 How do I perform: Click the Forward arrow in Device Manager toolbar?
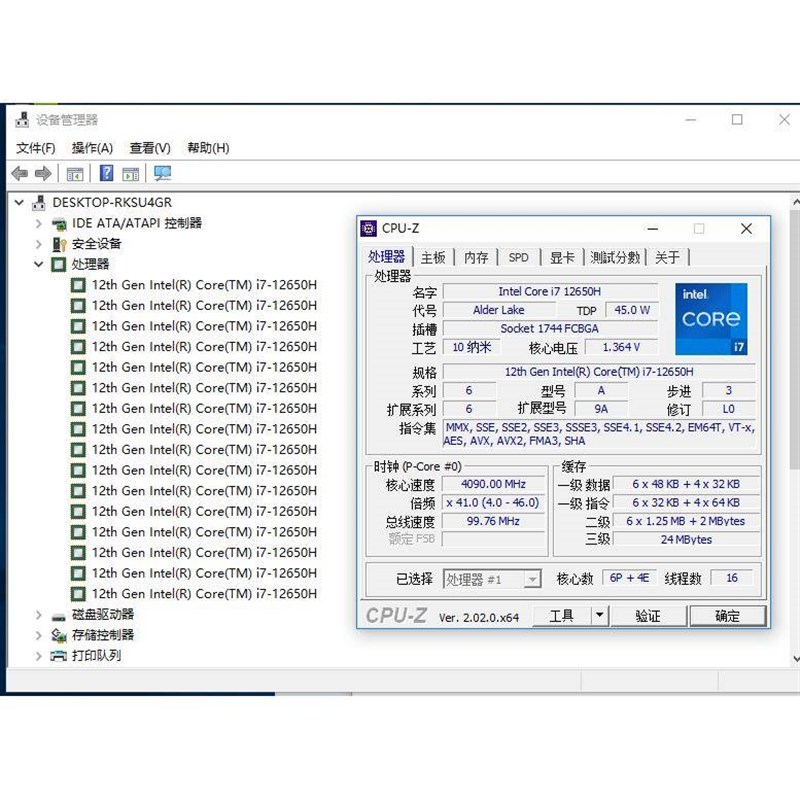point(43,174)
